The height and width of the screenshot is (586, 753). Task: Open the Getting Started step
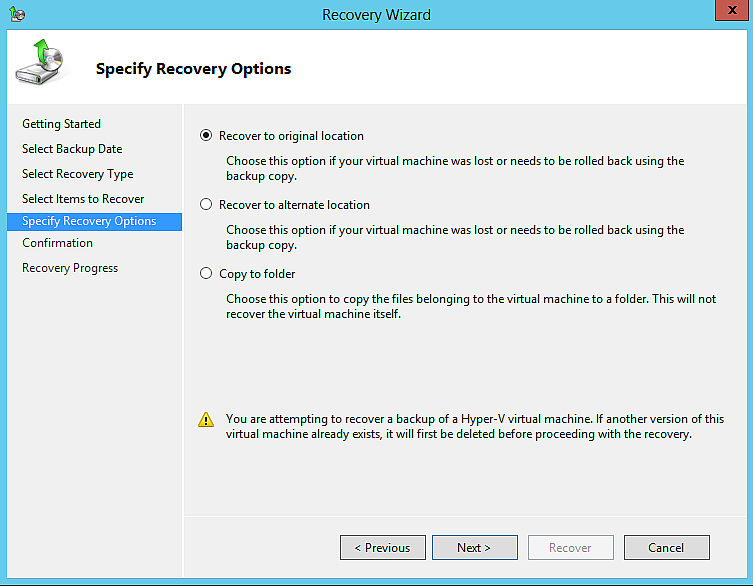[61, 124]
